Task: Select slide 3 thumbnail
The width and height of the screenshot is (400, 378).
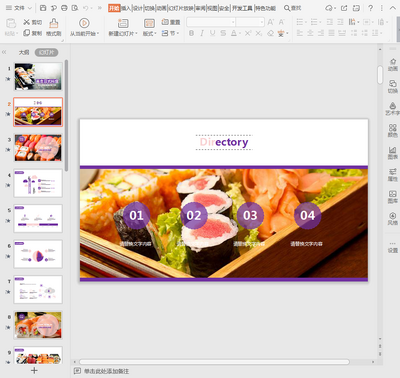Action: pos(38,148)
